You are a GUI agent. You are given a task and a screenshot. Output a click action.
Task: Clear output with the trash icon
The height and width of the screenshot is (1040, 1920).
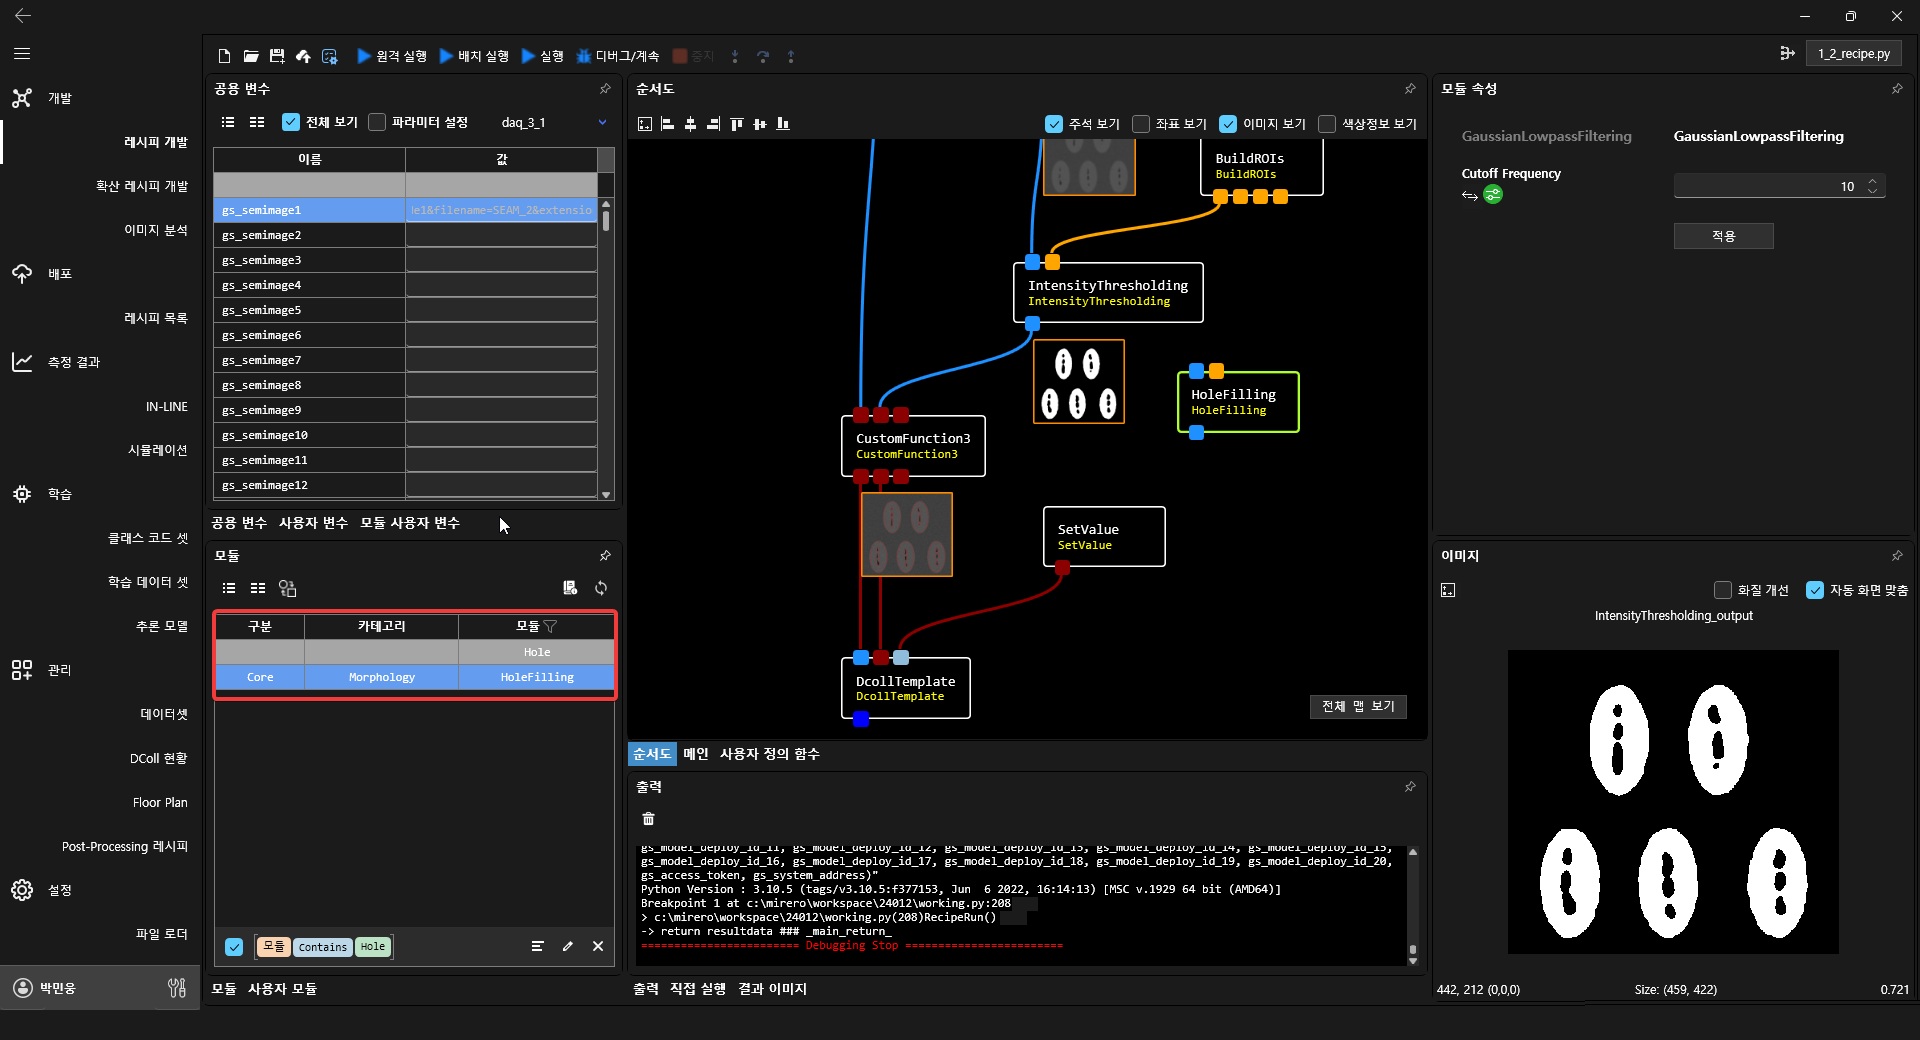tap(648, 819)
